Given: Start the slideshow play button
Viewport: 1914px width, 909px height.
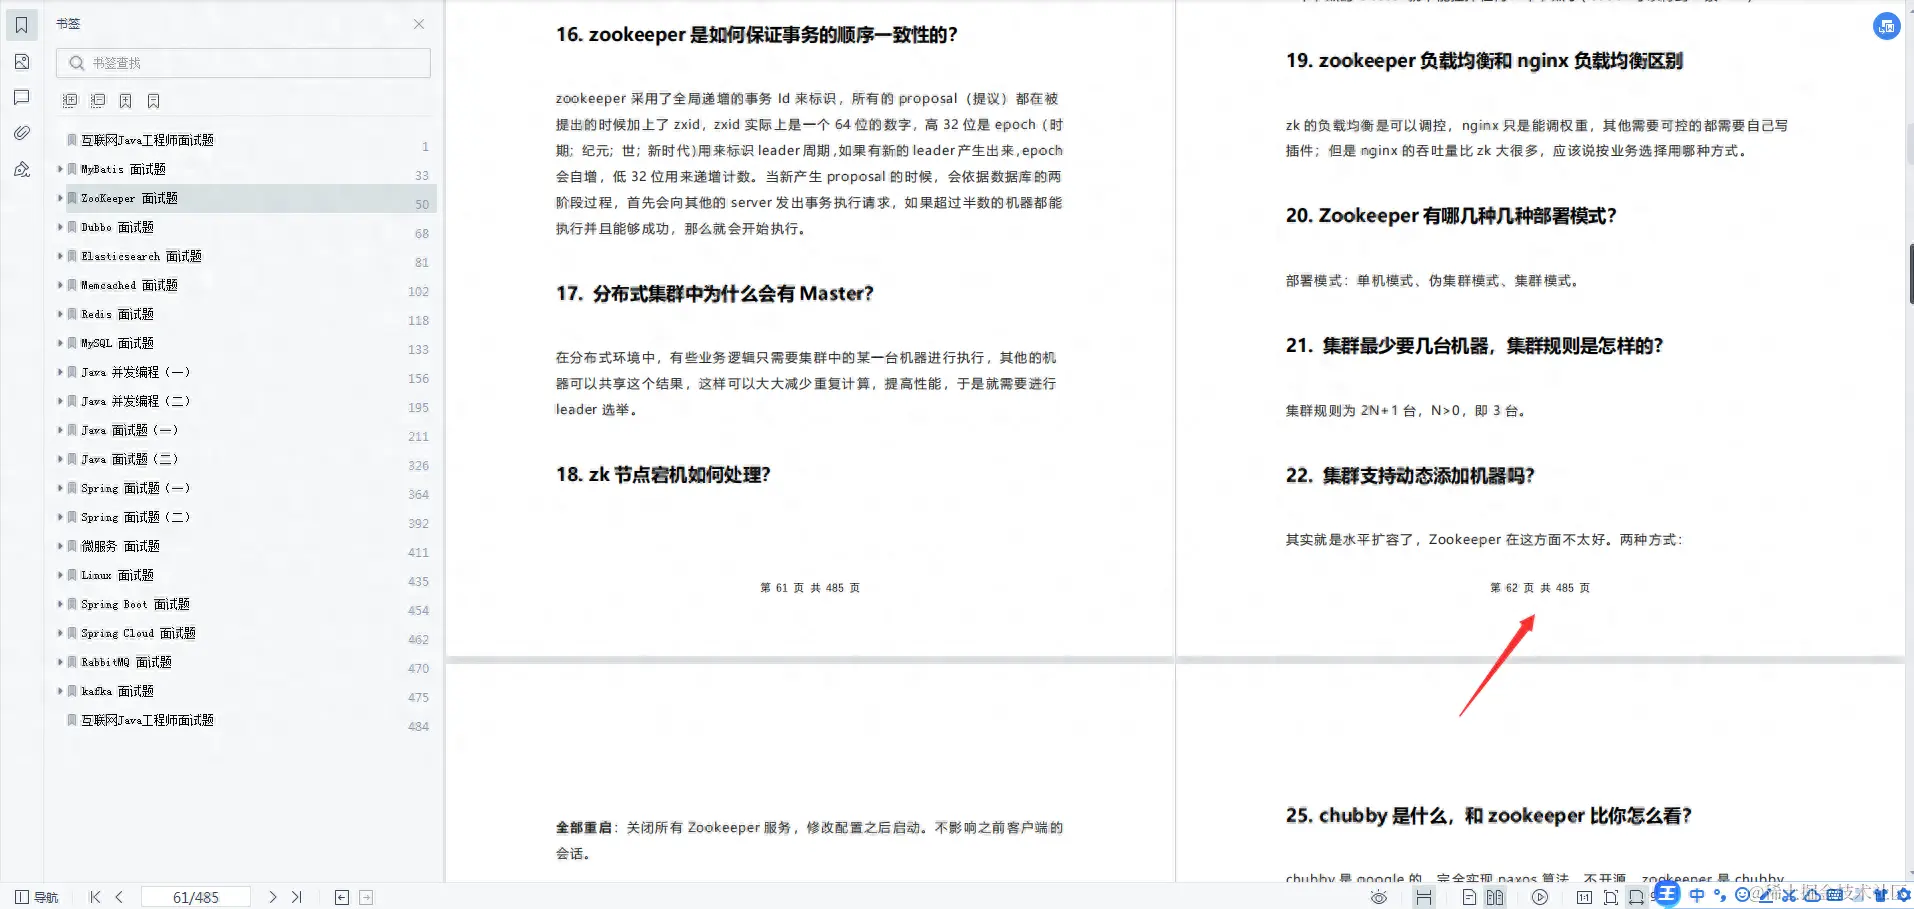Looking at the screenshot, I should tap(1540, 897).
